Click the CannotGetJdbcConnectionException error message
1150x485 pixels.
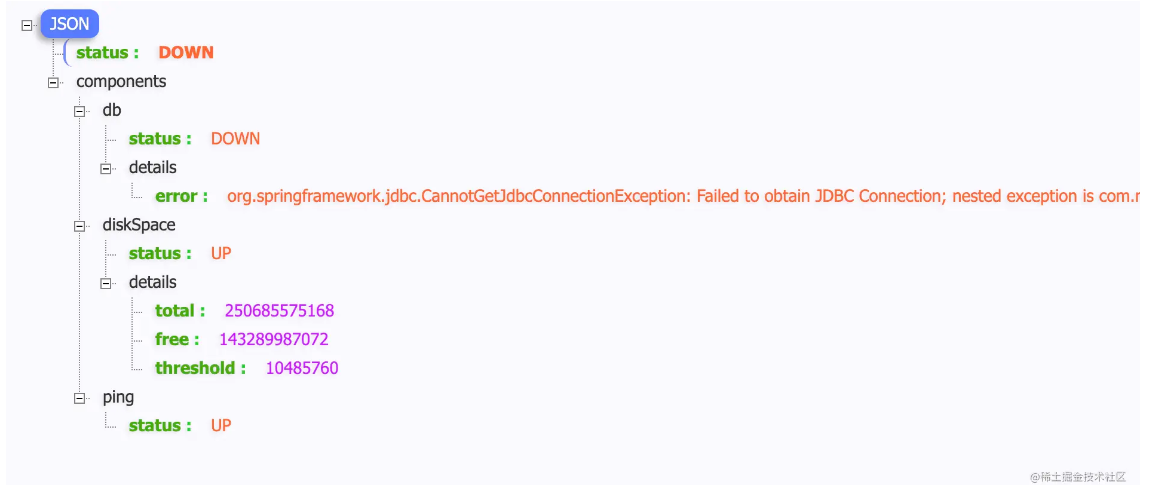pyautogui.click(x=683, y=196)
